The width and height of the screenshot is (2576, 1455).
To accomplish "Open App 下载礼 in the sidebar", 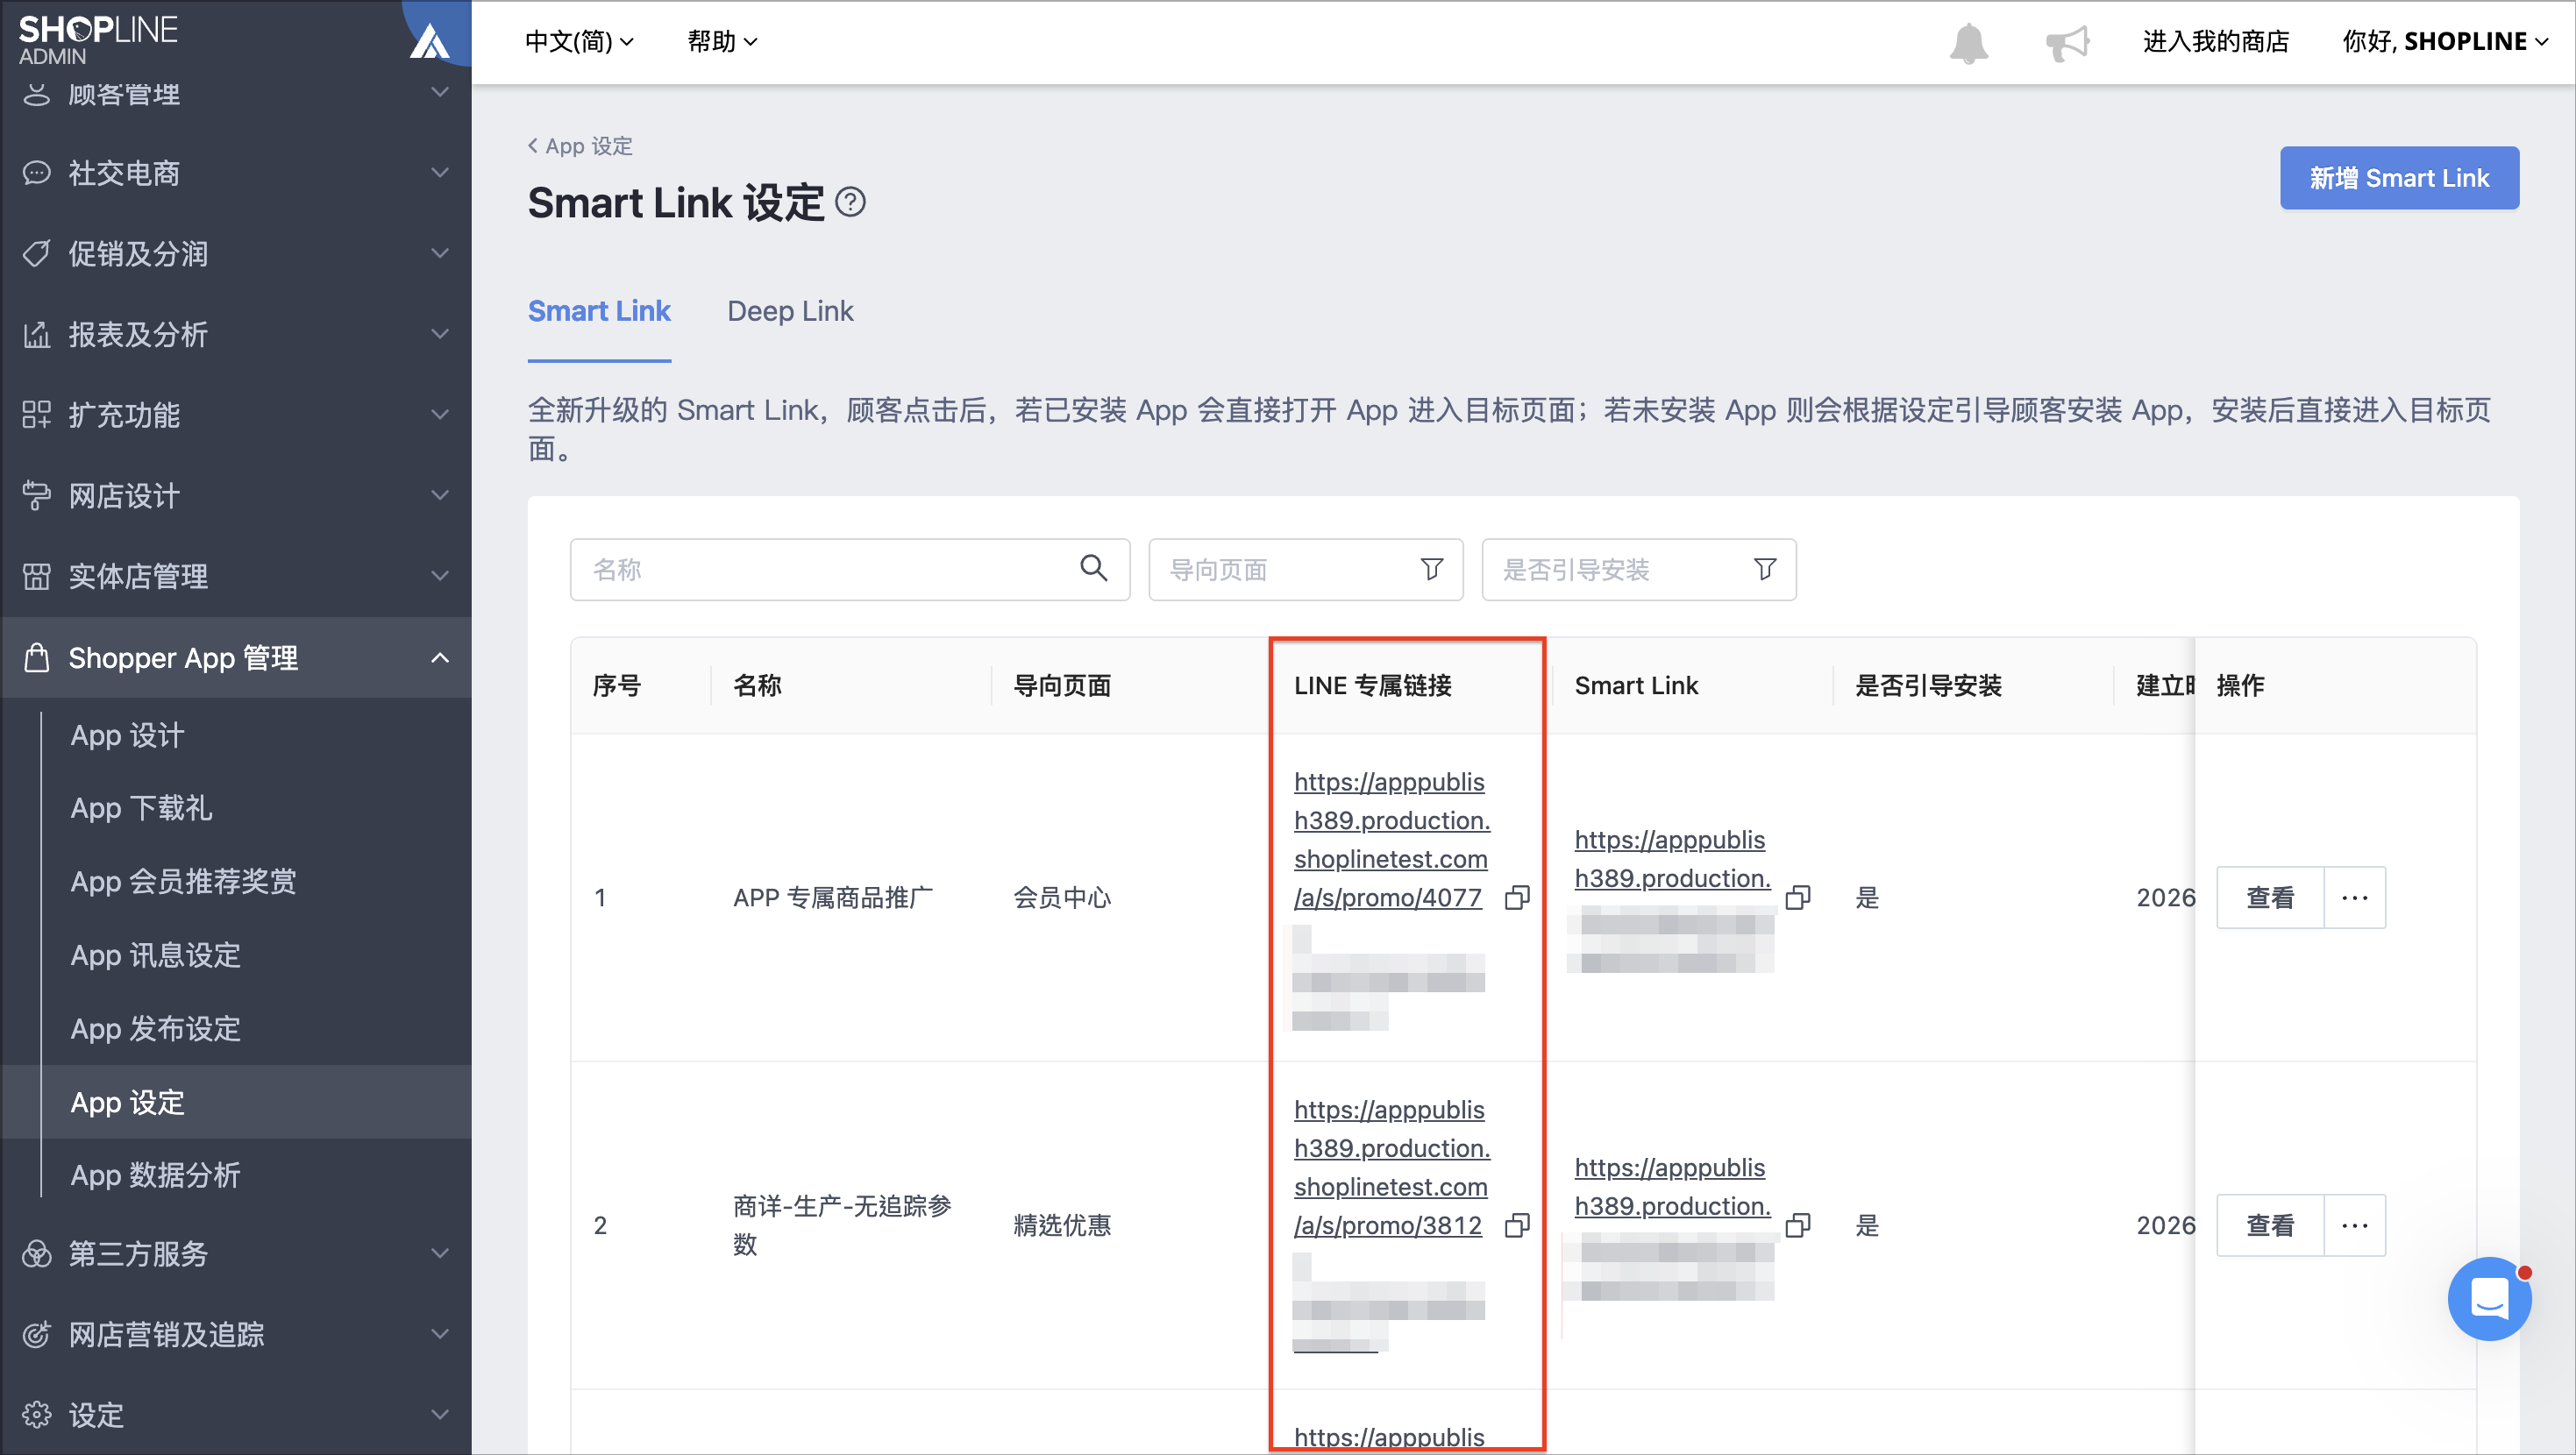I will (141, 808).
